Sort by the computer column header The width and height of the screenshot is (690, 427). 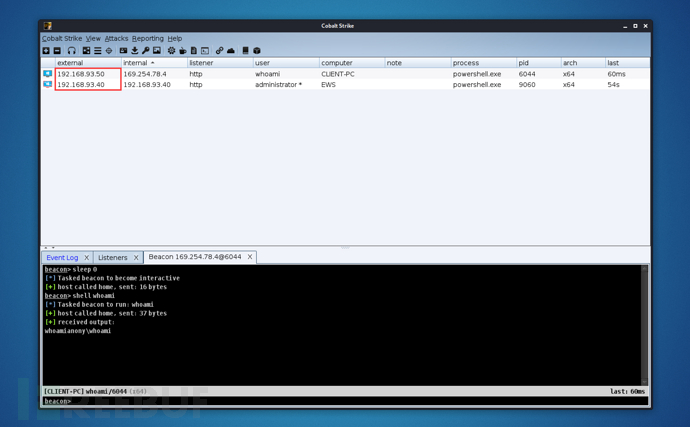pyautogui.click(x=352, y=63)
